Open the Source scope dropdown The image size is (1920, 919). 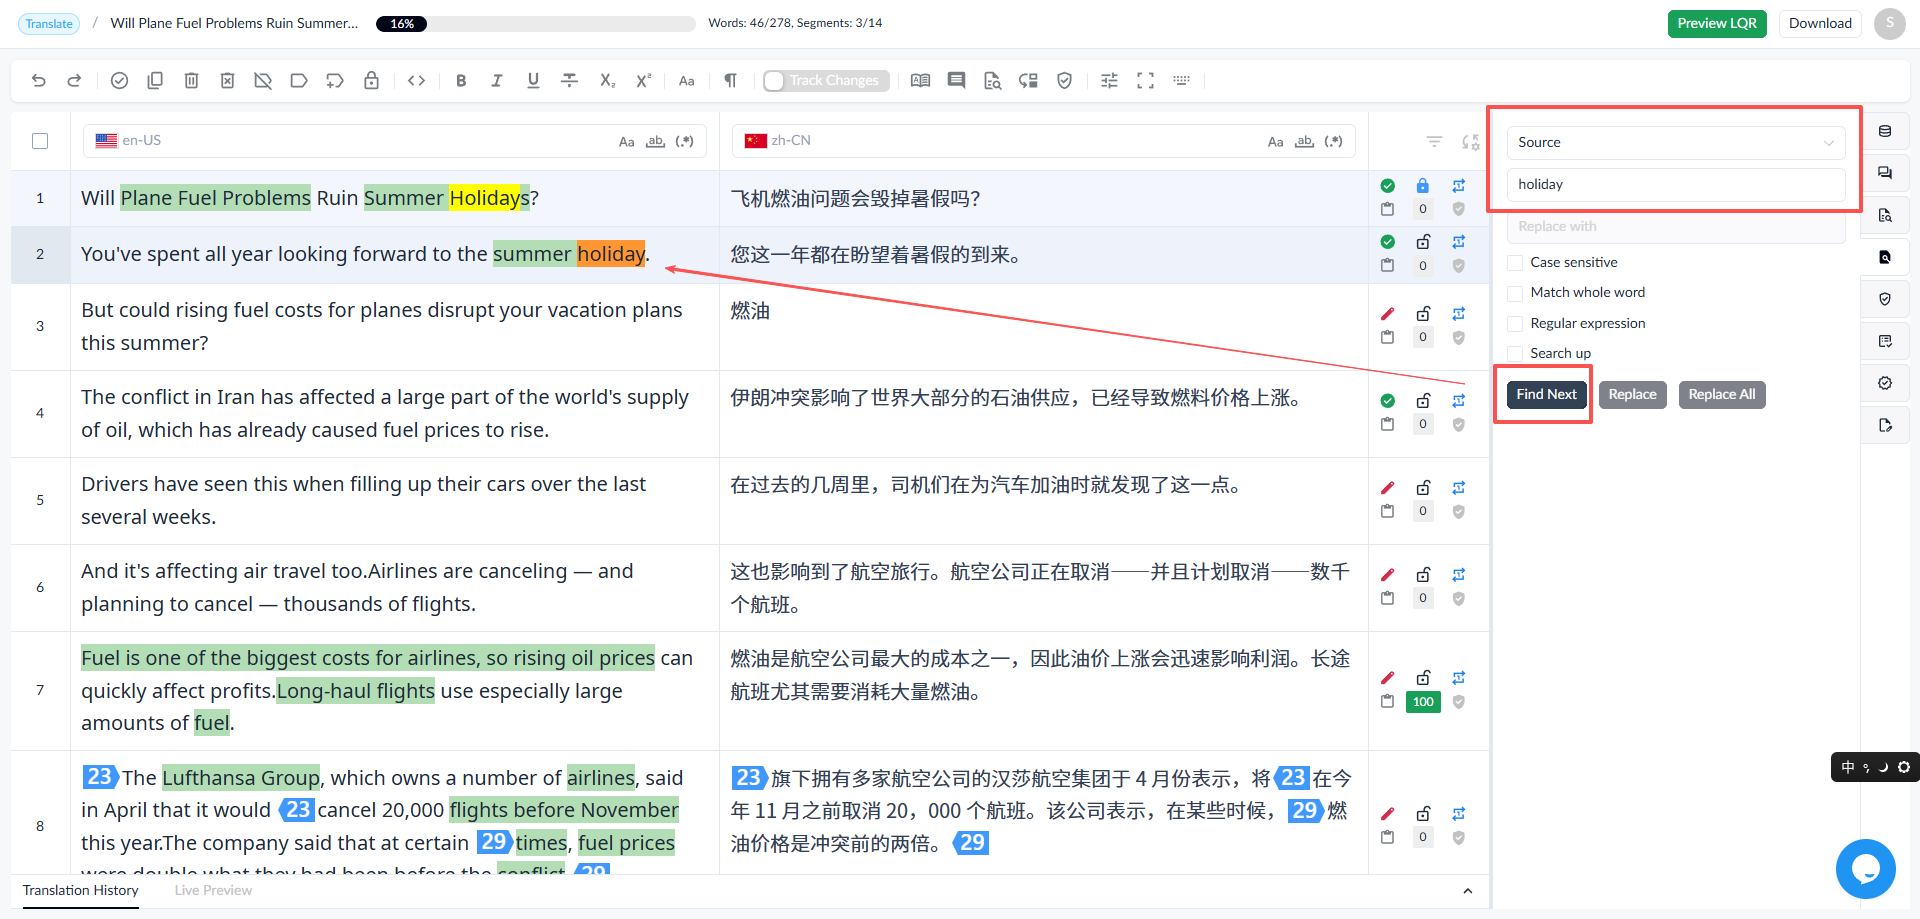click(x=1676, y=143)
